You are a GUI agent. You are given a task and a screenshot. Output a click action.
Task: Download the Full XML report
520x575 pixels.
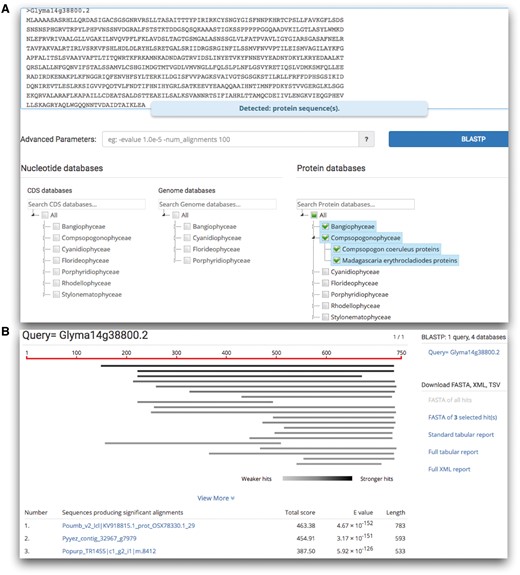[x=449, y=469]
